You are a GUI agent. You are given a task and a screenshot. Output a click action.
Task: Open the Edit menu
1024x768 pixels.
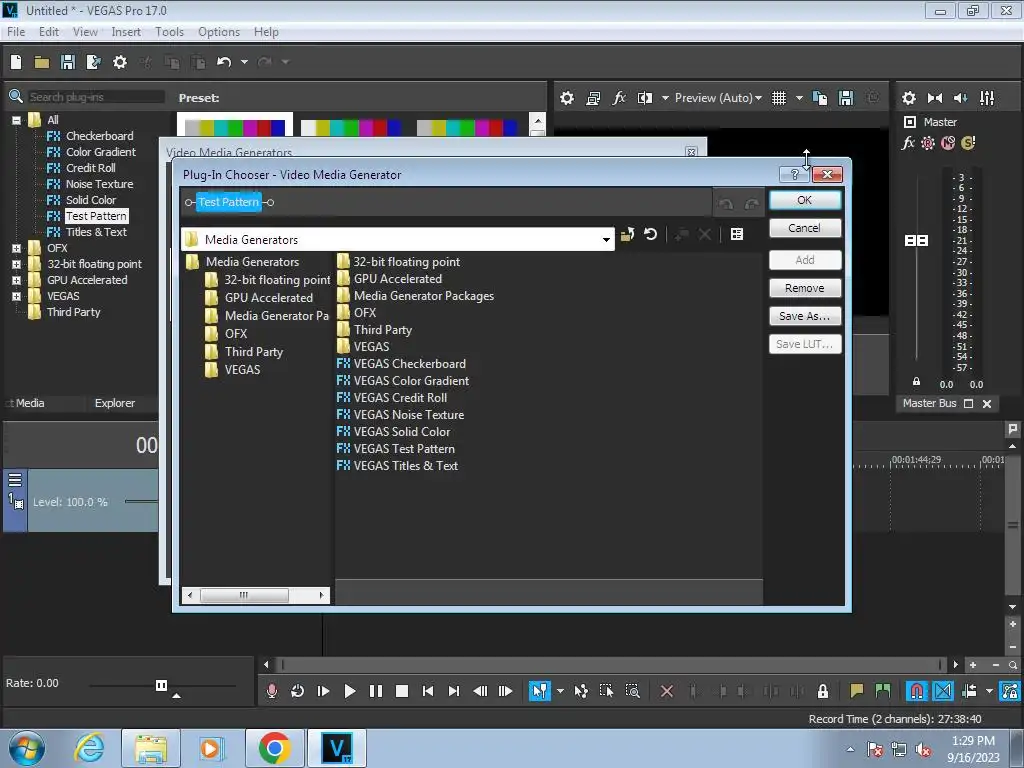49,31
